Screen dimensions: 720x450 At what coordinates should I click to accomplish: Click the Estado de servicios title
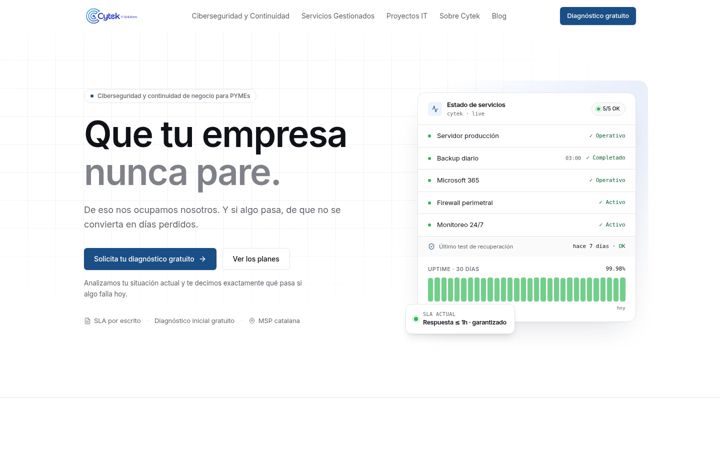[476, 105]
